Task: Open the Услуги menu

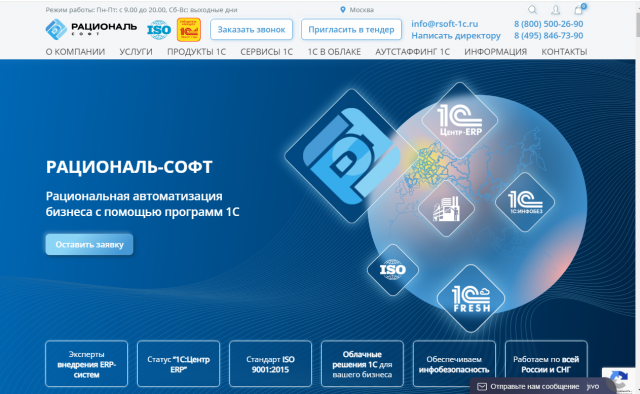Action: [136, 52]
